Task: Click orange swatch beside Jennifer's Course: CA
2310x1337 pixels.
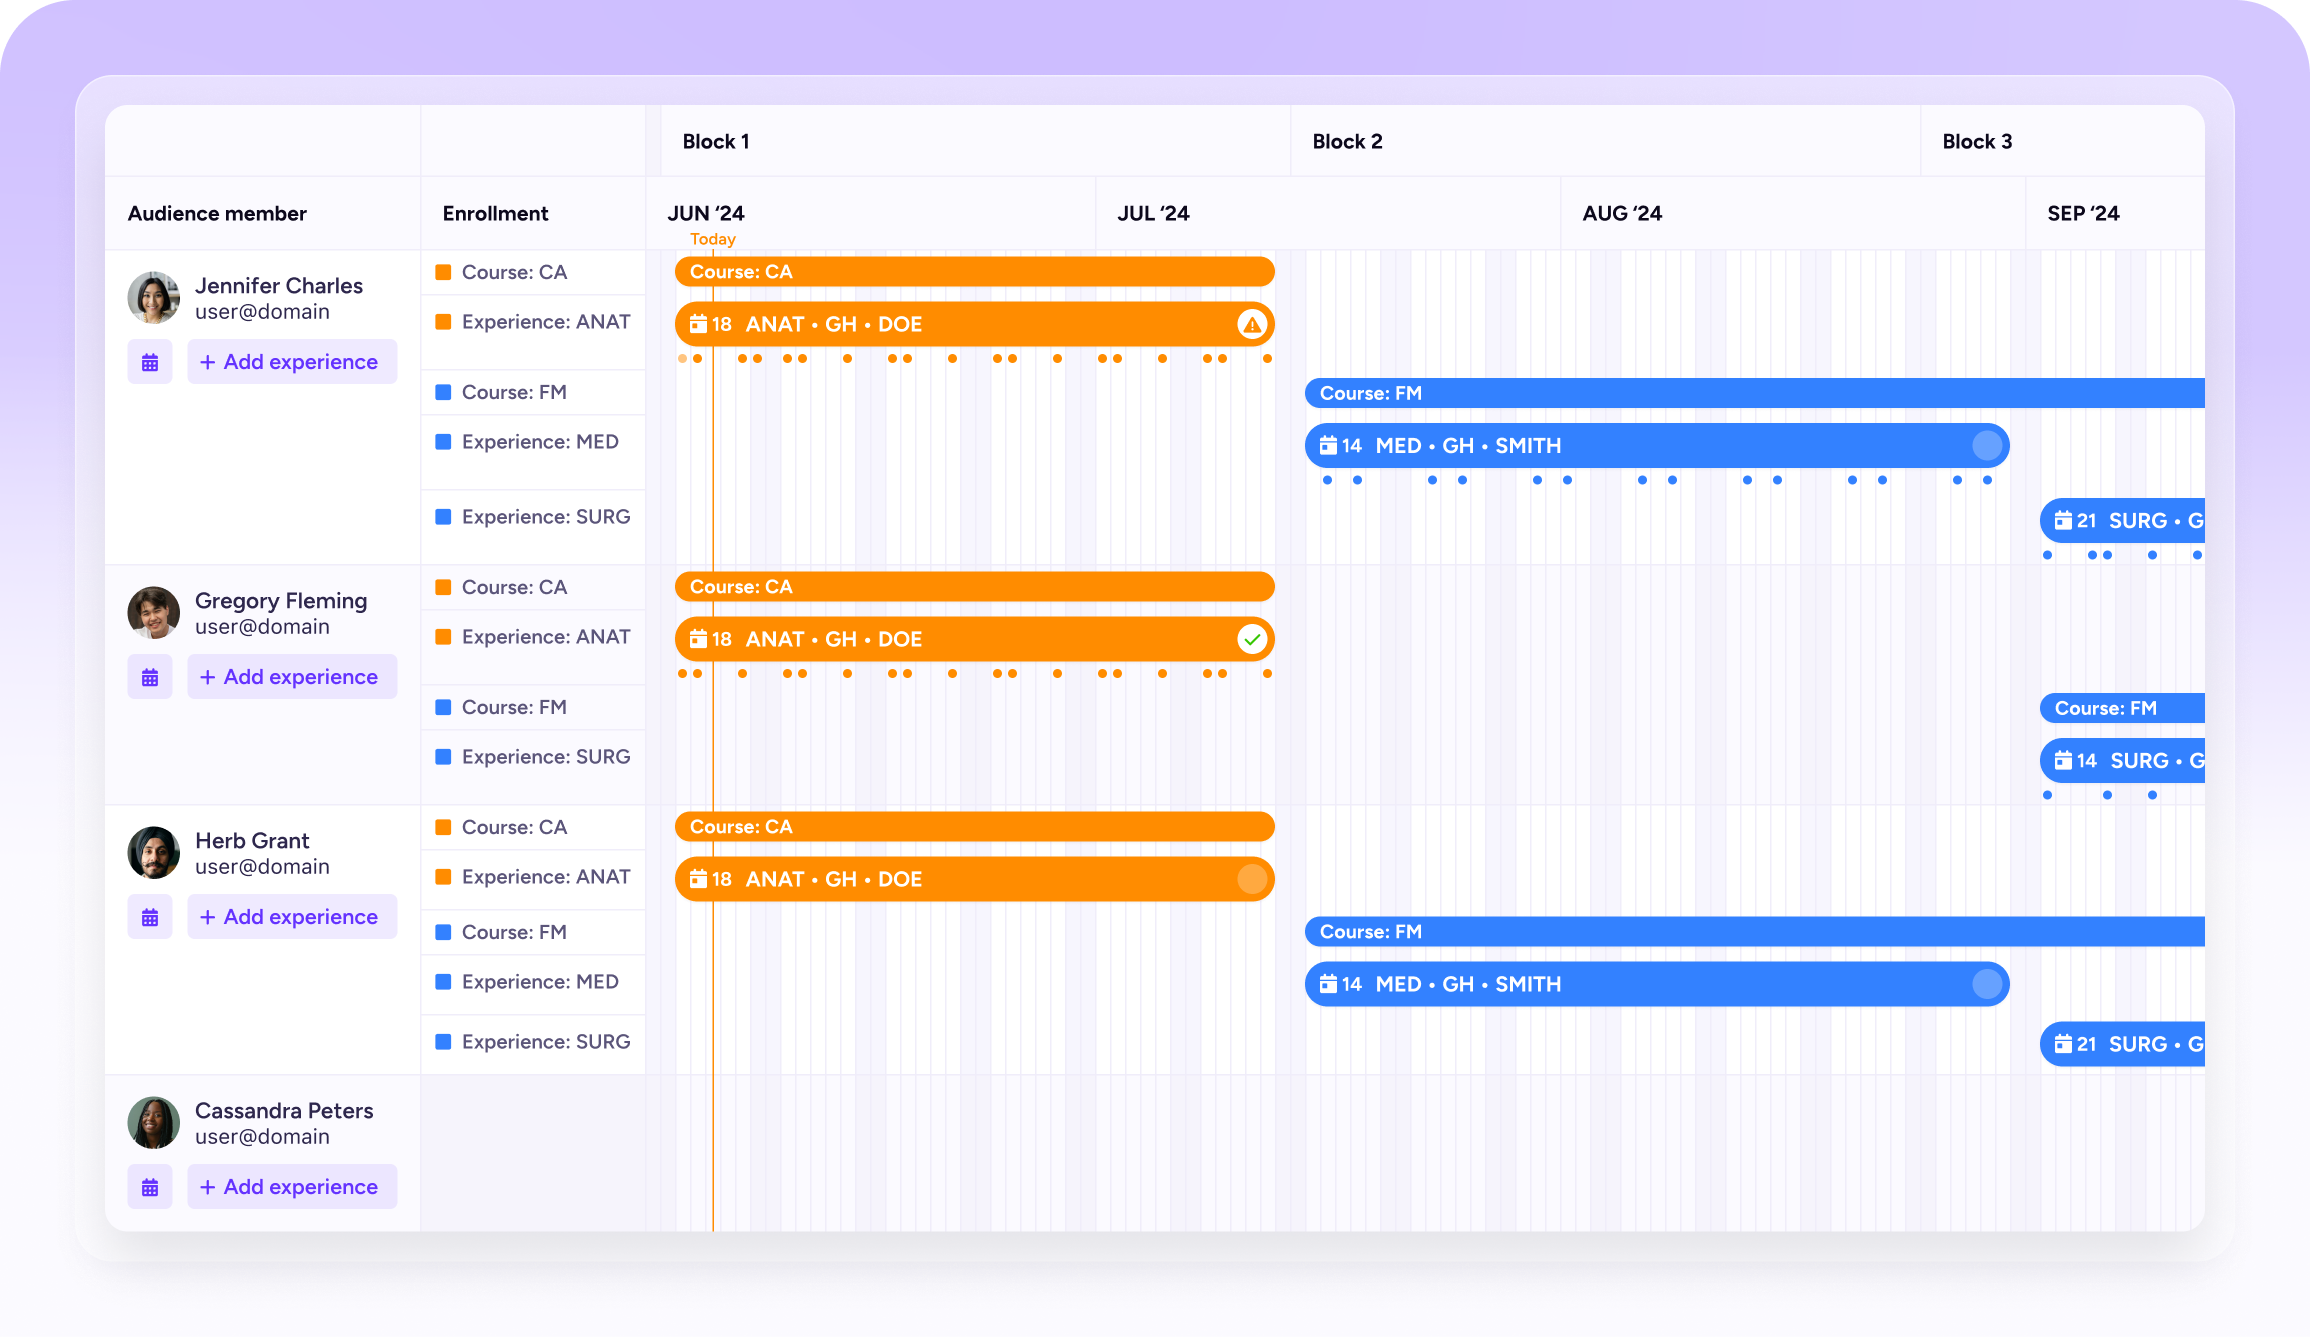Action: pyautogui.click(x=444, y=272)
